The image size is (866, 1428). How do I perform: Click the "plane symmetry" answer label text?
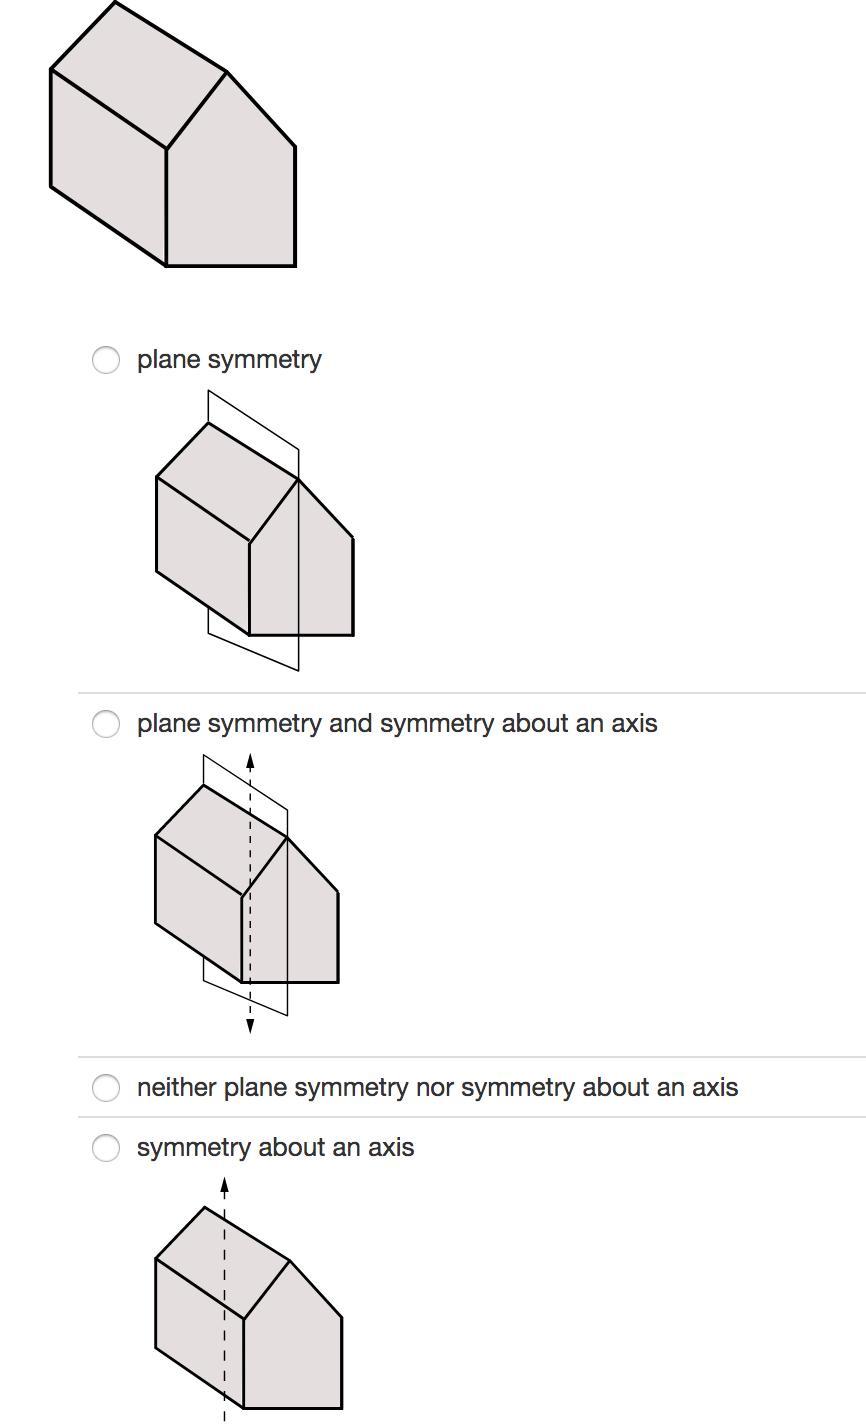(x=229, y=360)
